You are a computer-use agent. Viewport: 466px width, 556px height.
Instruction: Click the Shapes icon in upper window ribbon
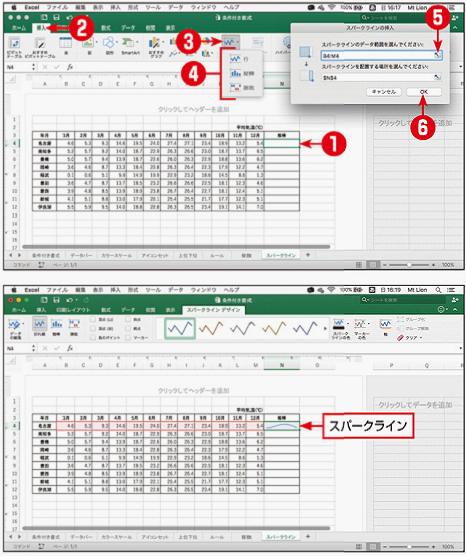click(109, 43)
